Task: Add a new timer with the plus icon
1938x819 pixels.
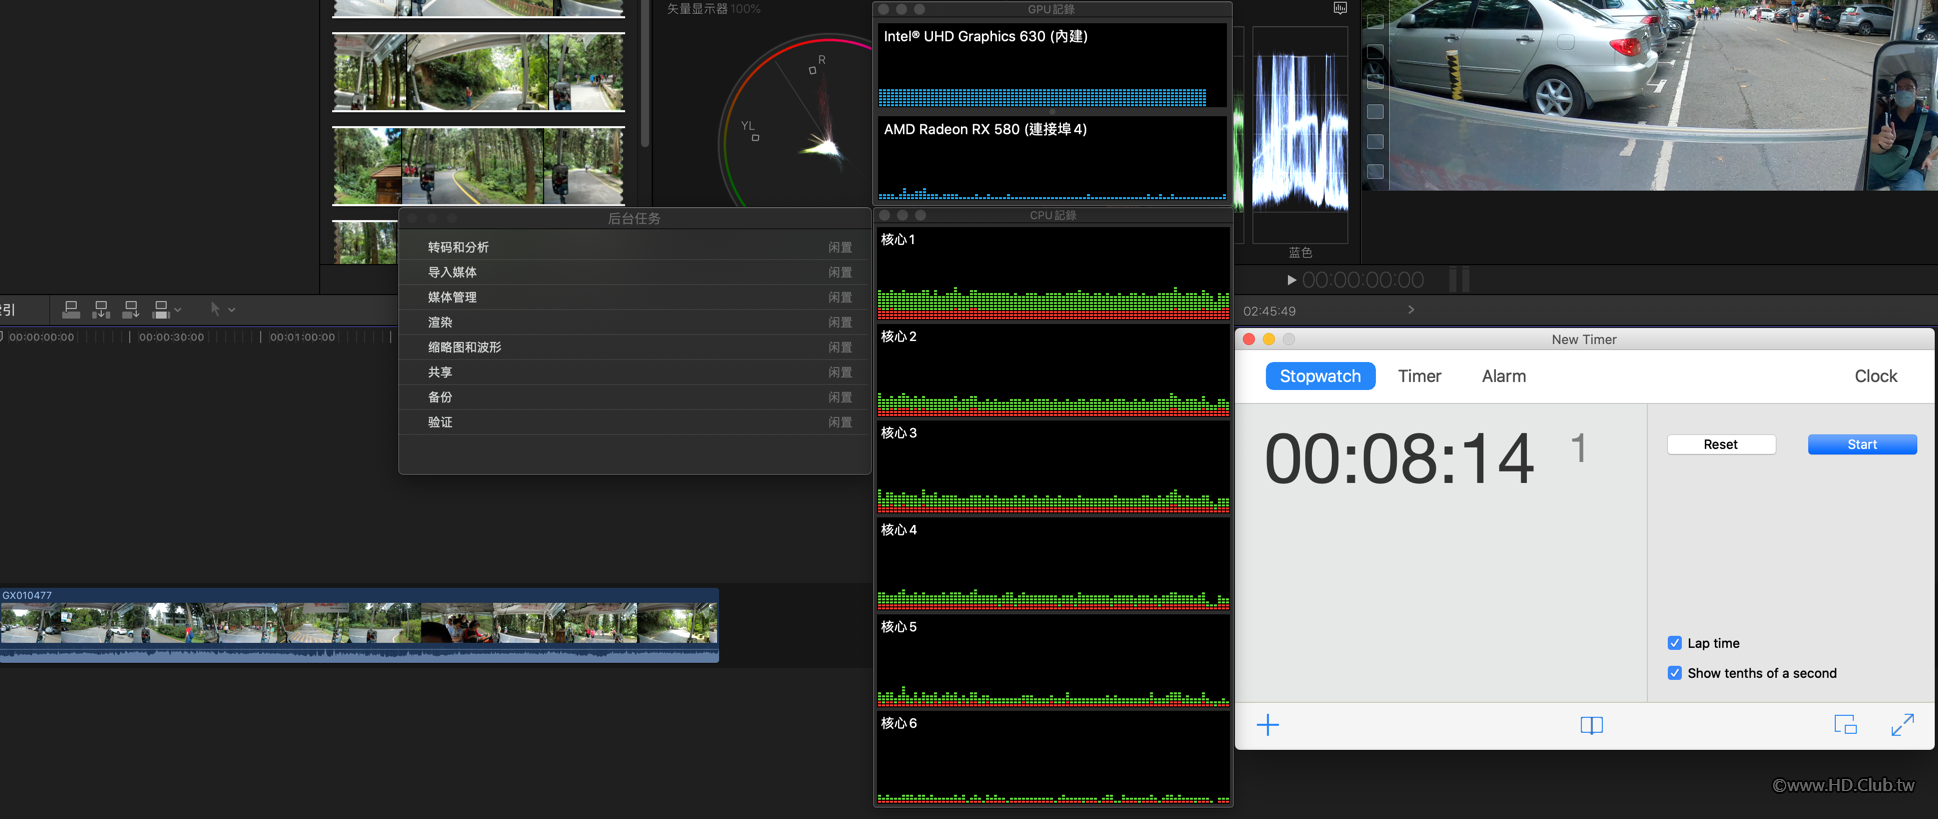Action: coord(1268,725)
